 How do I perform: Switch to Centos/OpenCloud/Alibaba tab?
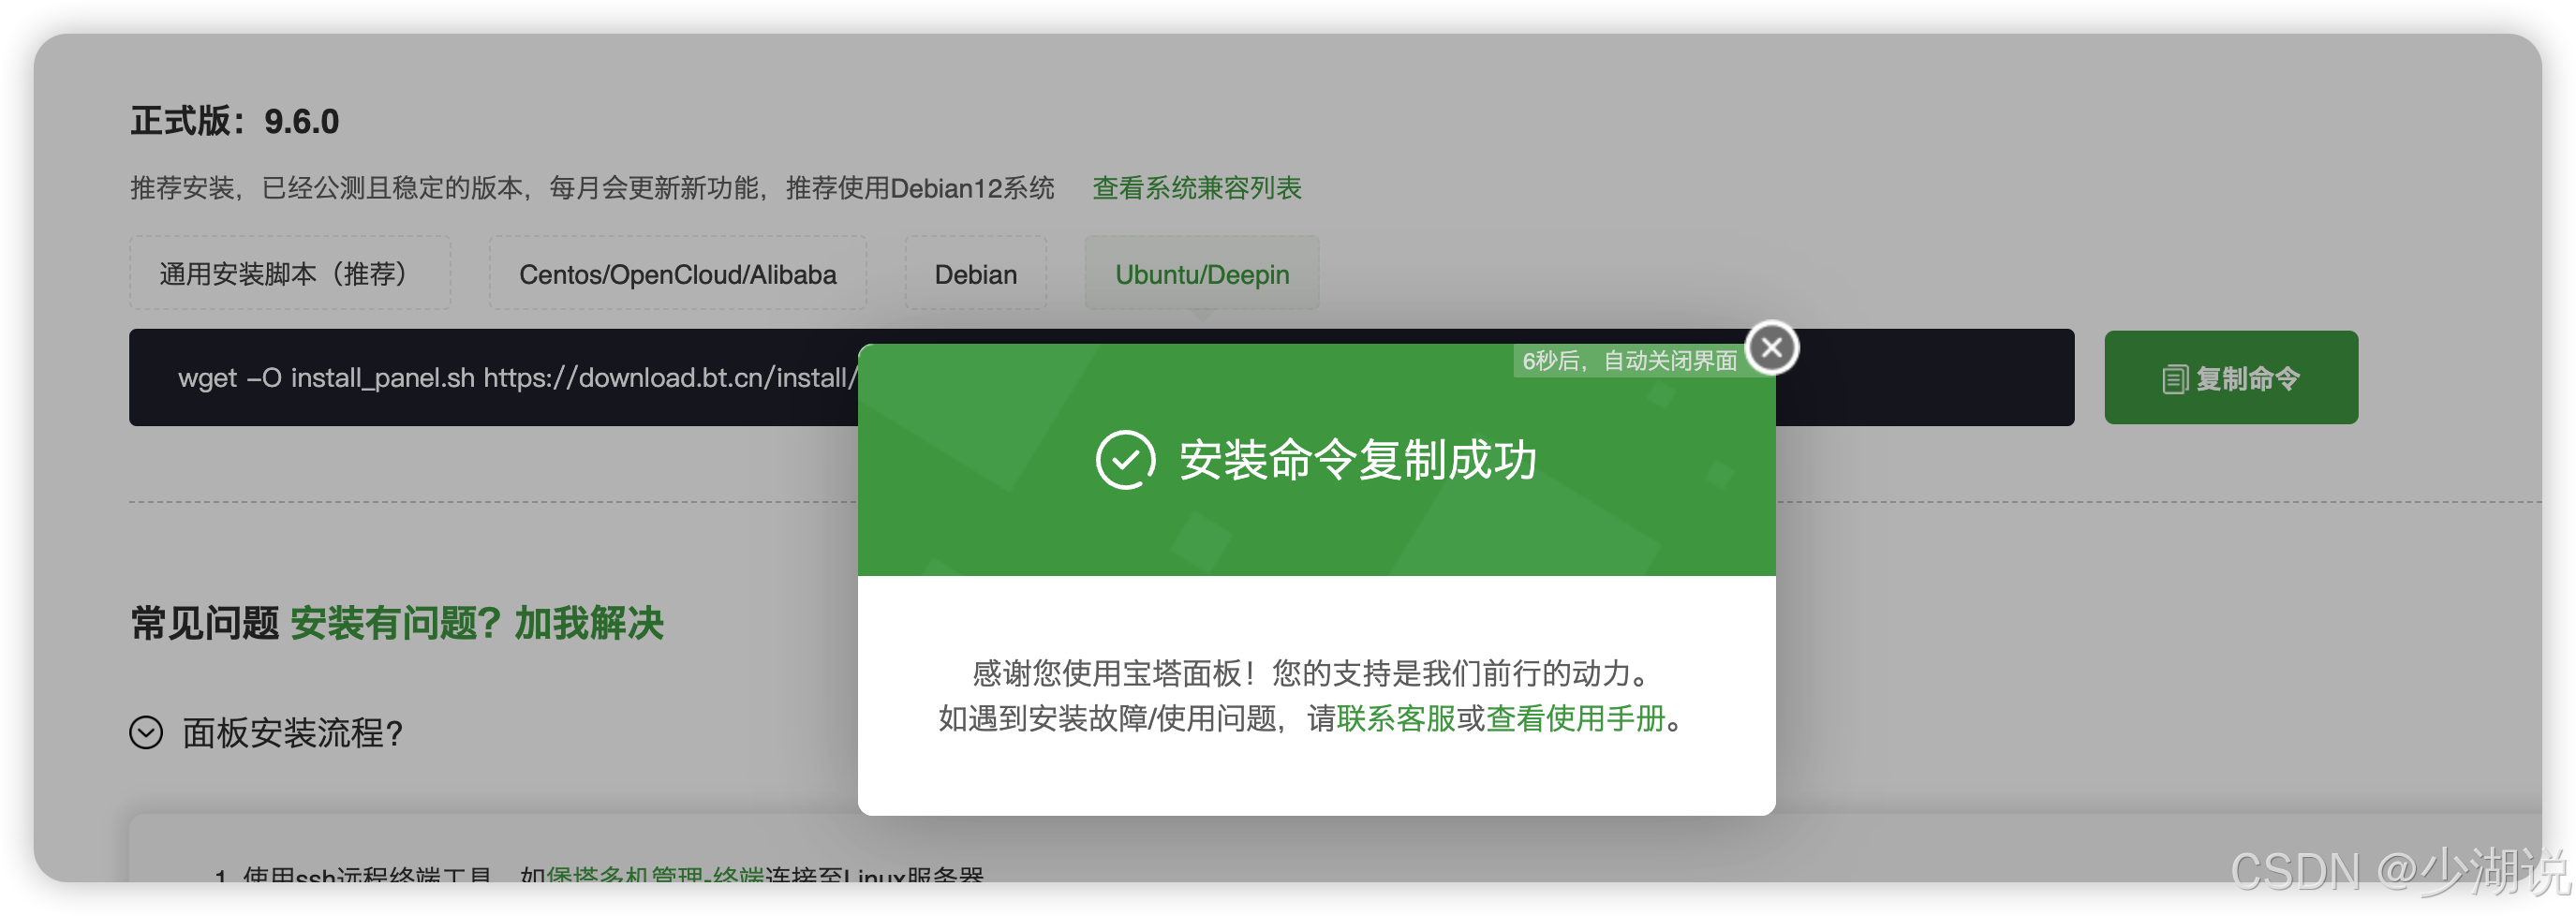click(677, 273)
